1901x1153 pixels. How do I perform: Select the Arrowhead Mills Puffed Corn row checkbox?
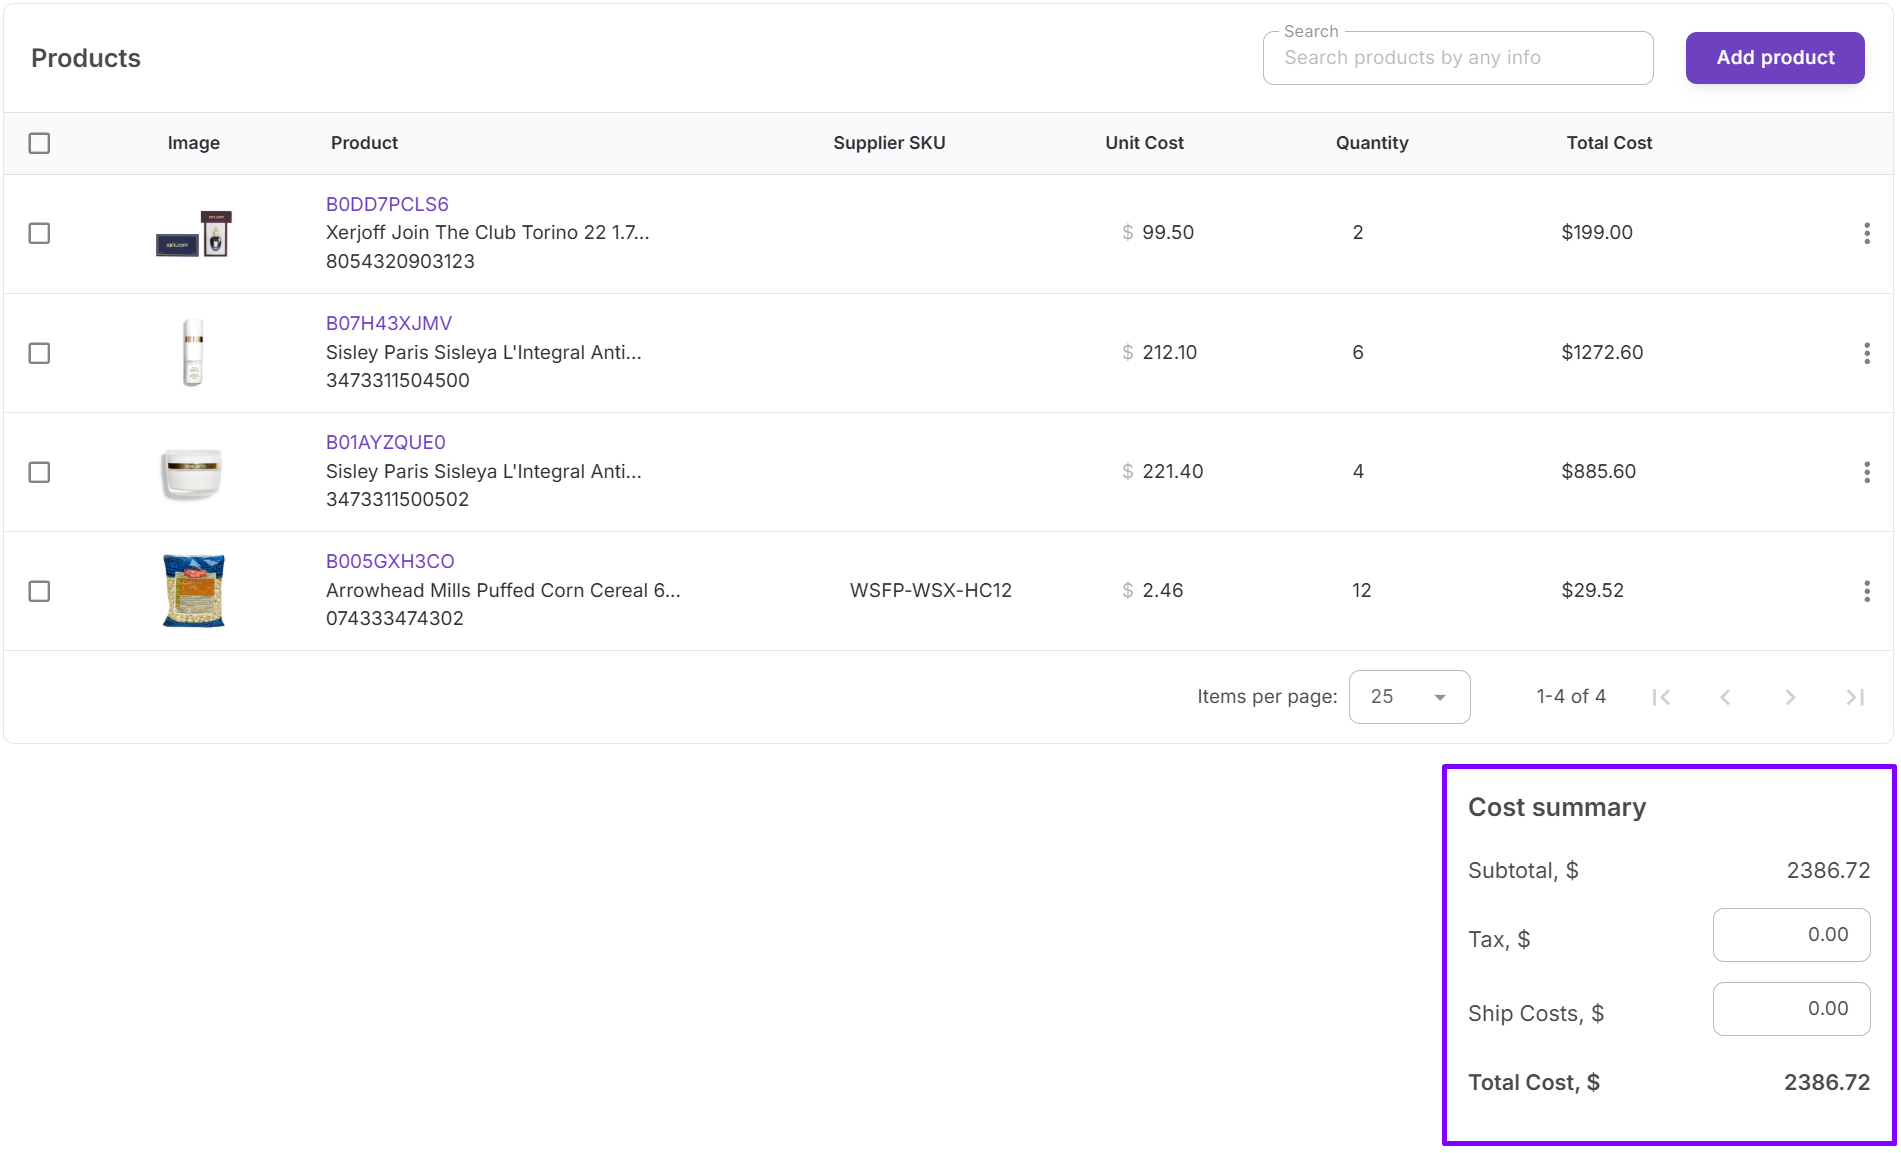39,591
